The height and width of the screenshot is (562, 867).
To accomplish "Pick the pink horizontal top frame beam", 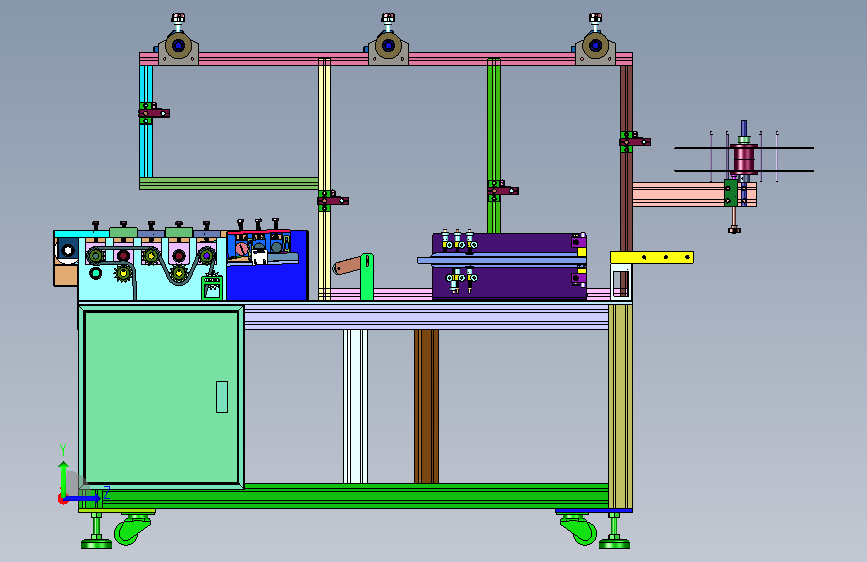I will point(385,59).
